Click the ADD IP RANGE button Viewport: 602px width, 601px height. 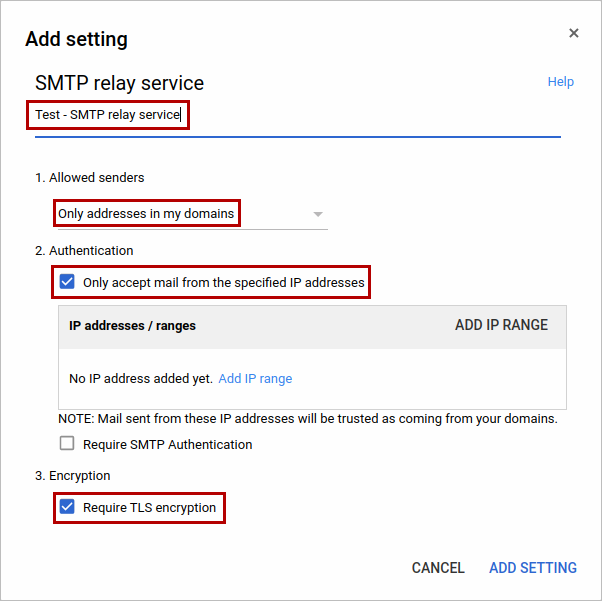coord(501,325)
